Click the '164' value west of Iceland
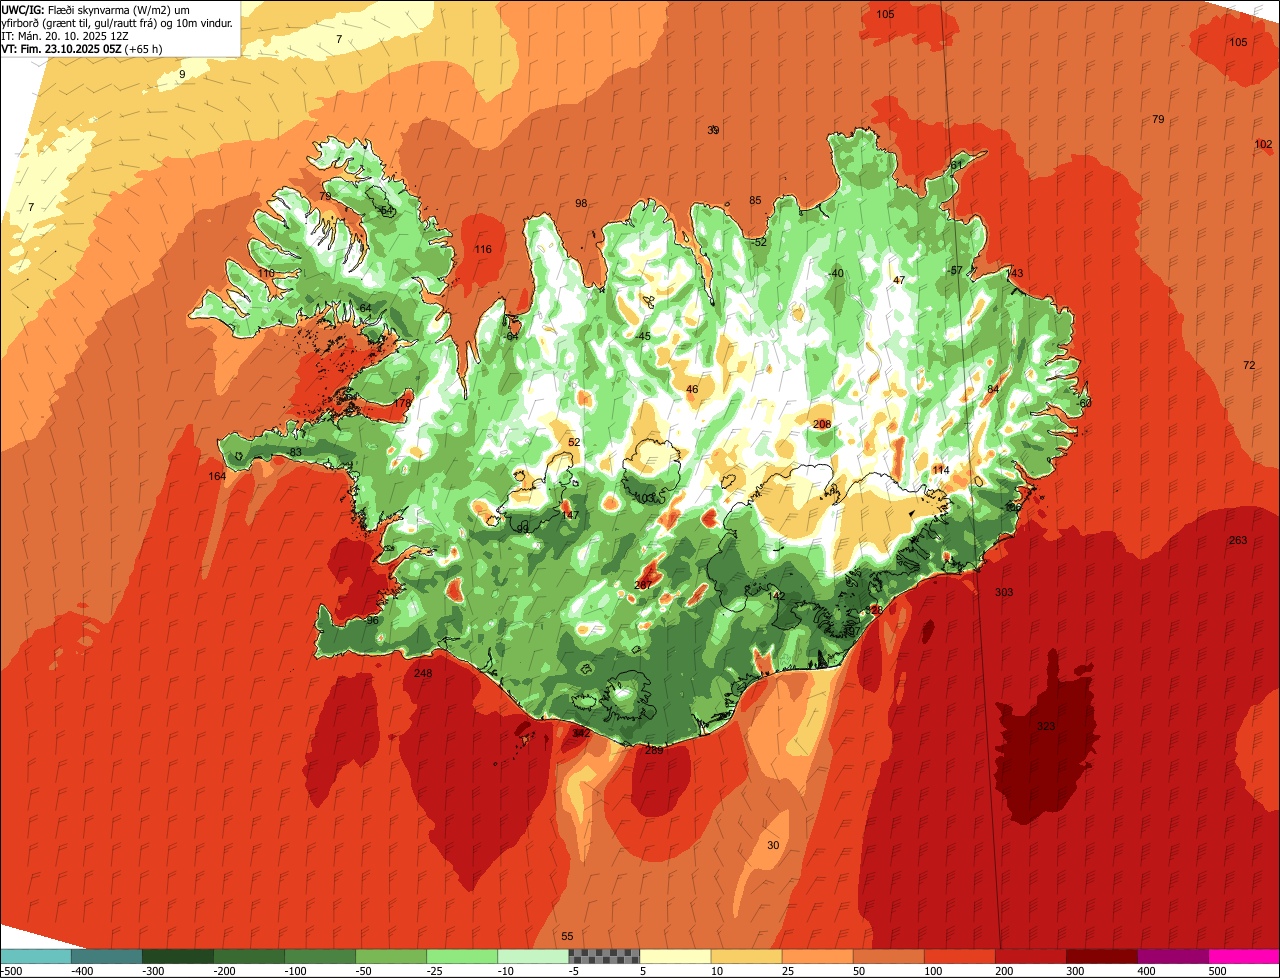 pos(217,477)
